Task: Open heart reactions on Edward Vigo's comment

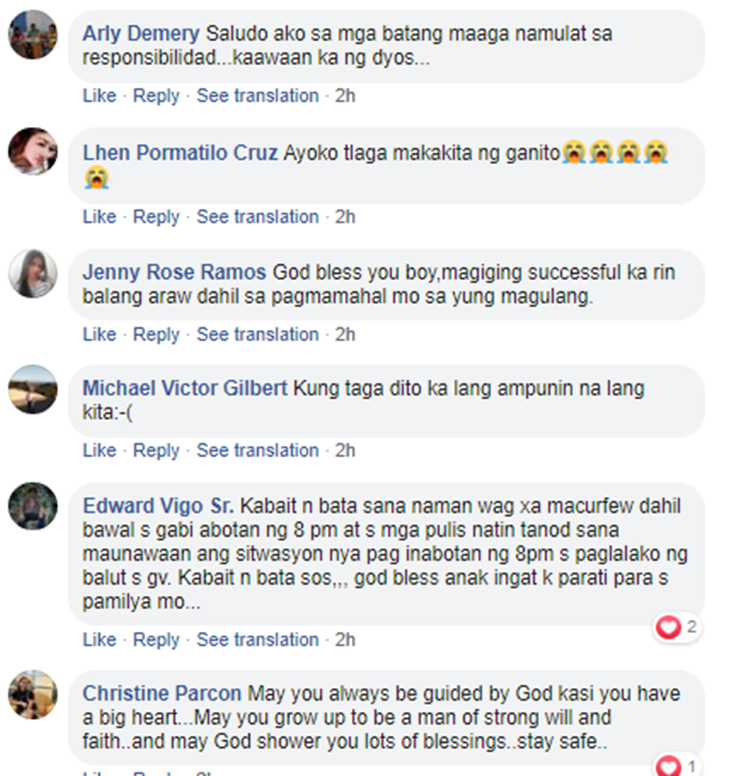Action: (x=676, y=628)
